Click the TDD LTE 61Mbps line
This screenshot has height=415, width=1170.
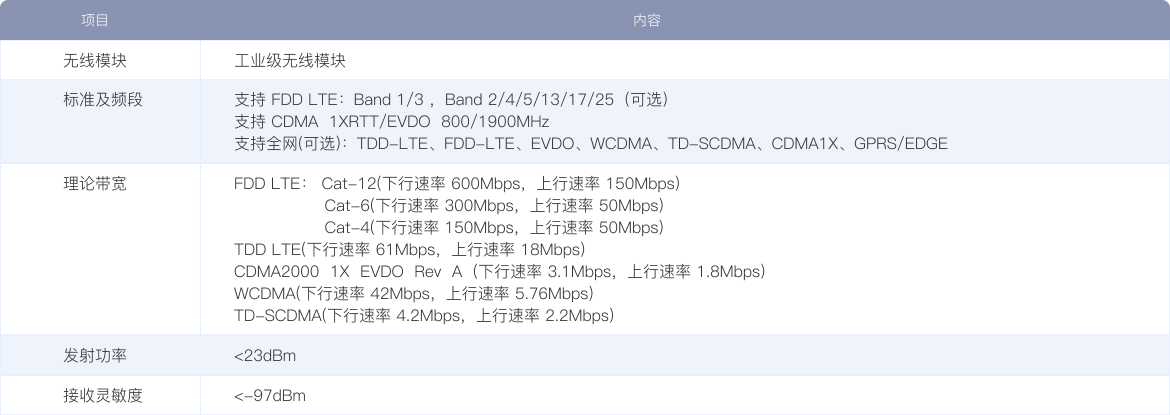[409, 249]
